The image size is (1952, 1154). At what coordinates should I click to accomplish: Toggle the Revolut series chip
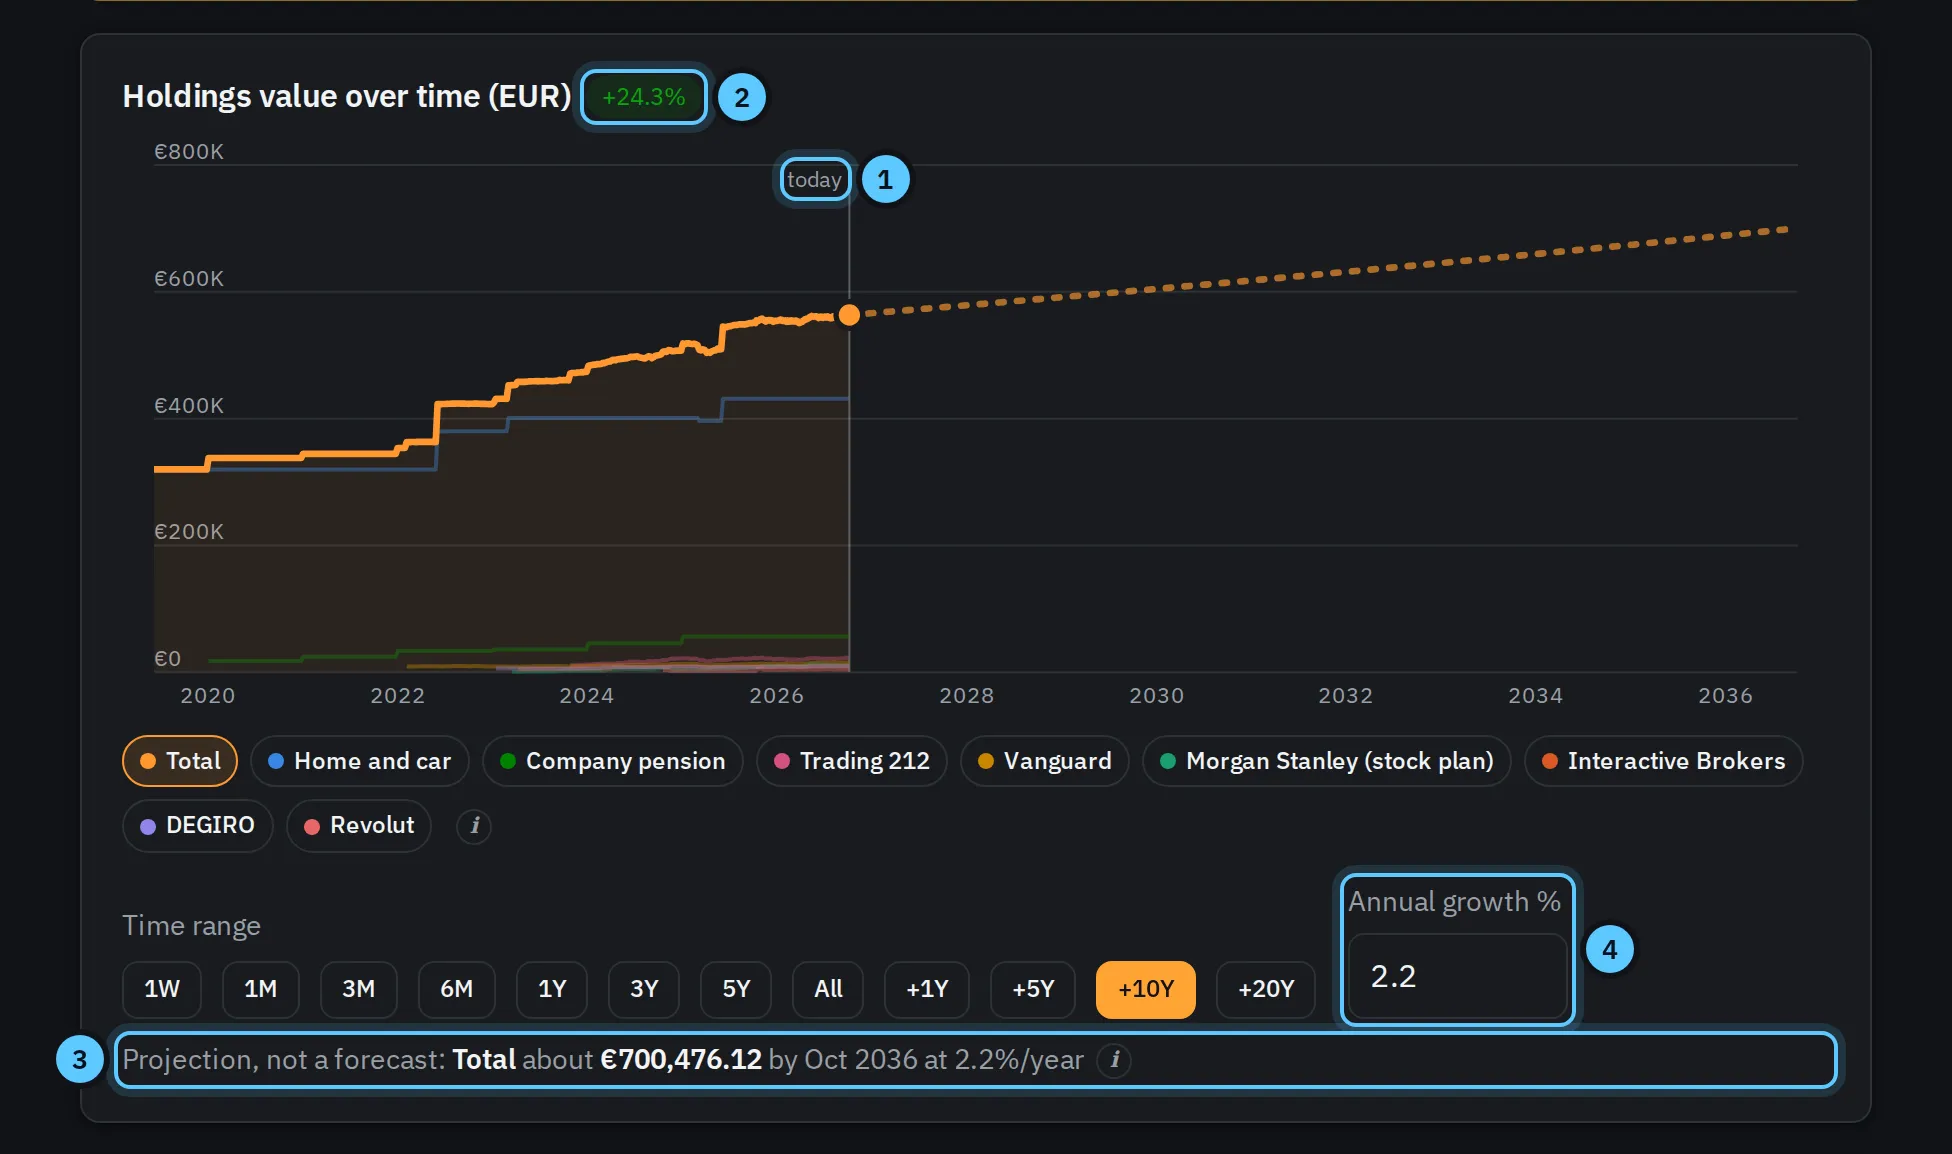(x=359, y=826)
